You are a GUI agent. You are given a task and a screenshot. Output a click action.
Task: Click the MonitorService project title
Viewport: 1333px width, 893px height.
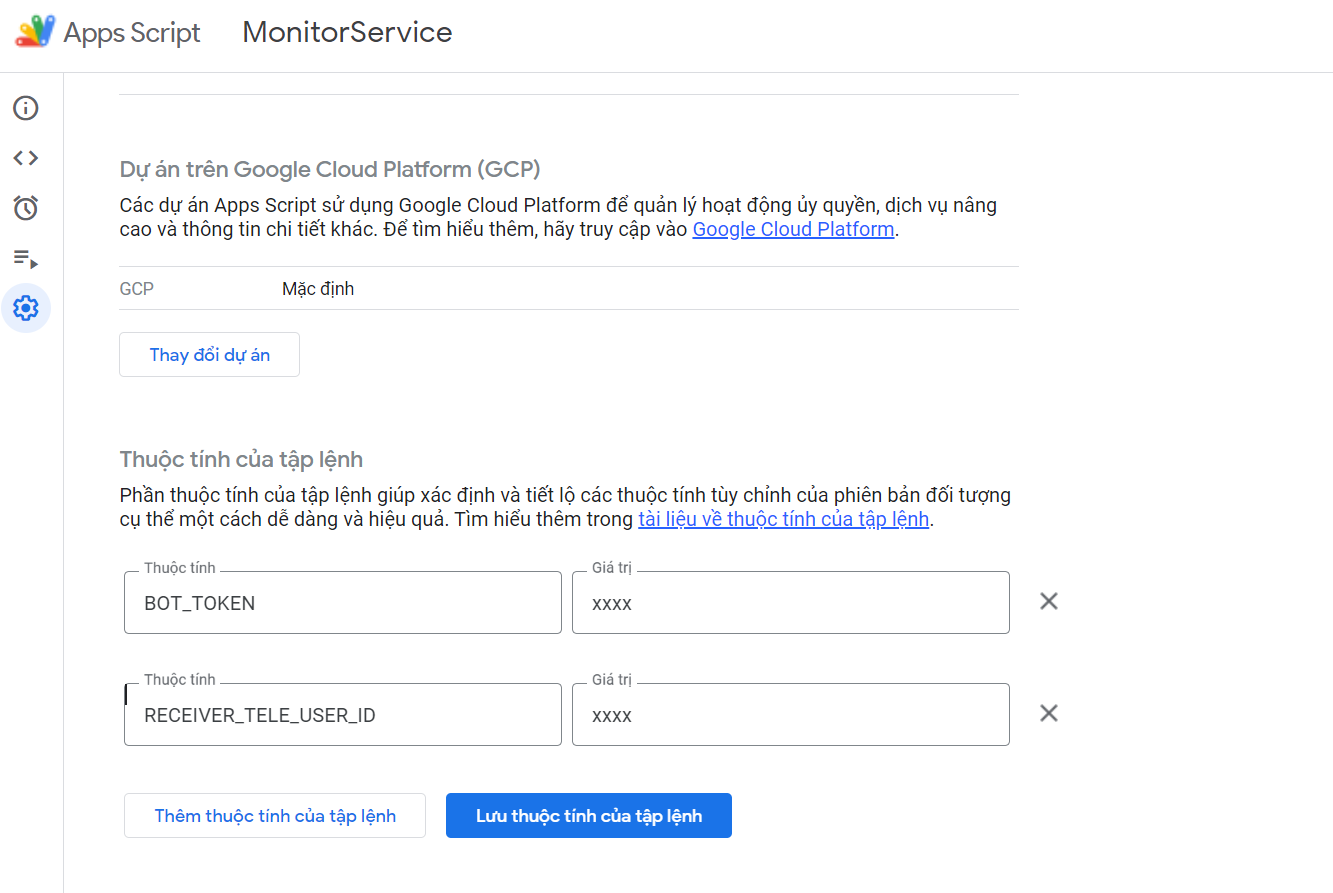tap(346, 31)
